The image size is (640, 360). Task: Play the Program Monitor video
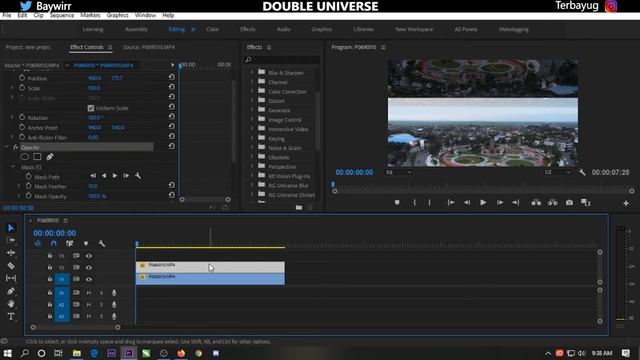click(x=483, y=202)
